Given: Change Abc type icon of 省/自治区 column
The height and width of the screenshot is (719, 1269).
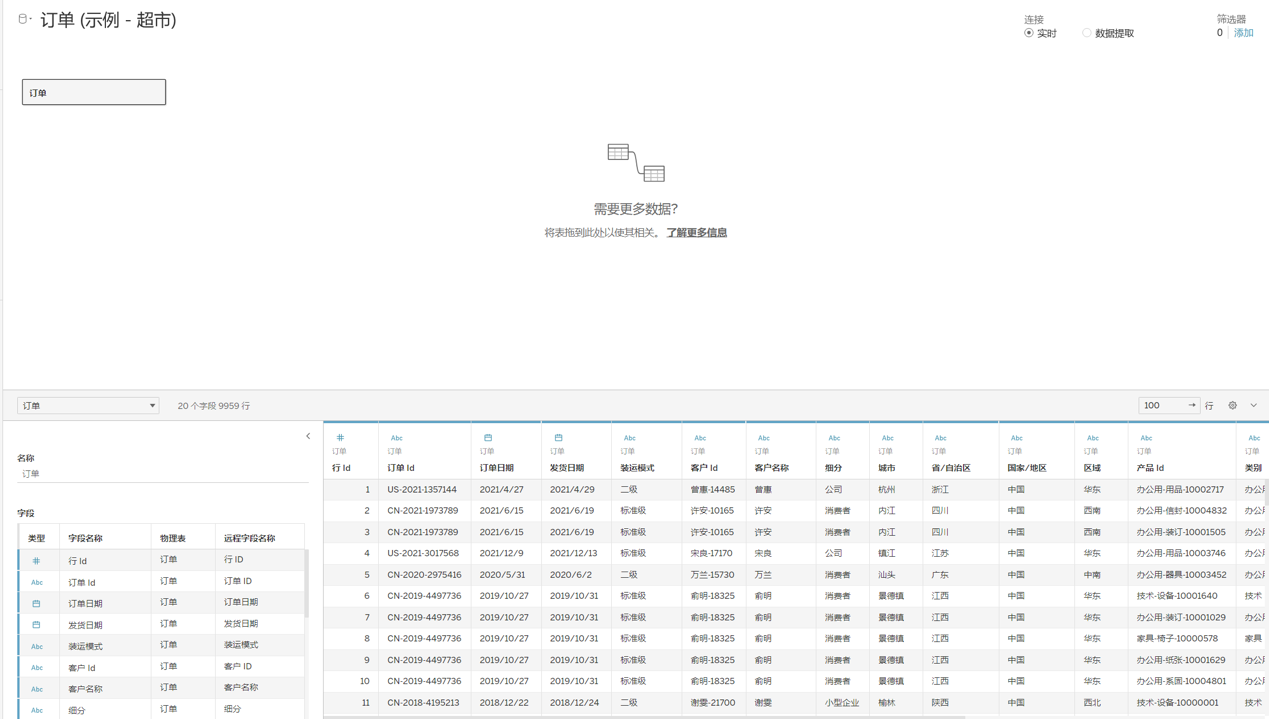Looking at the screenshot, I should tap(940, 438).
